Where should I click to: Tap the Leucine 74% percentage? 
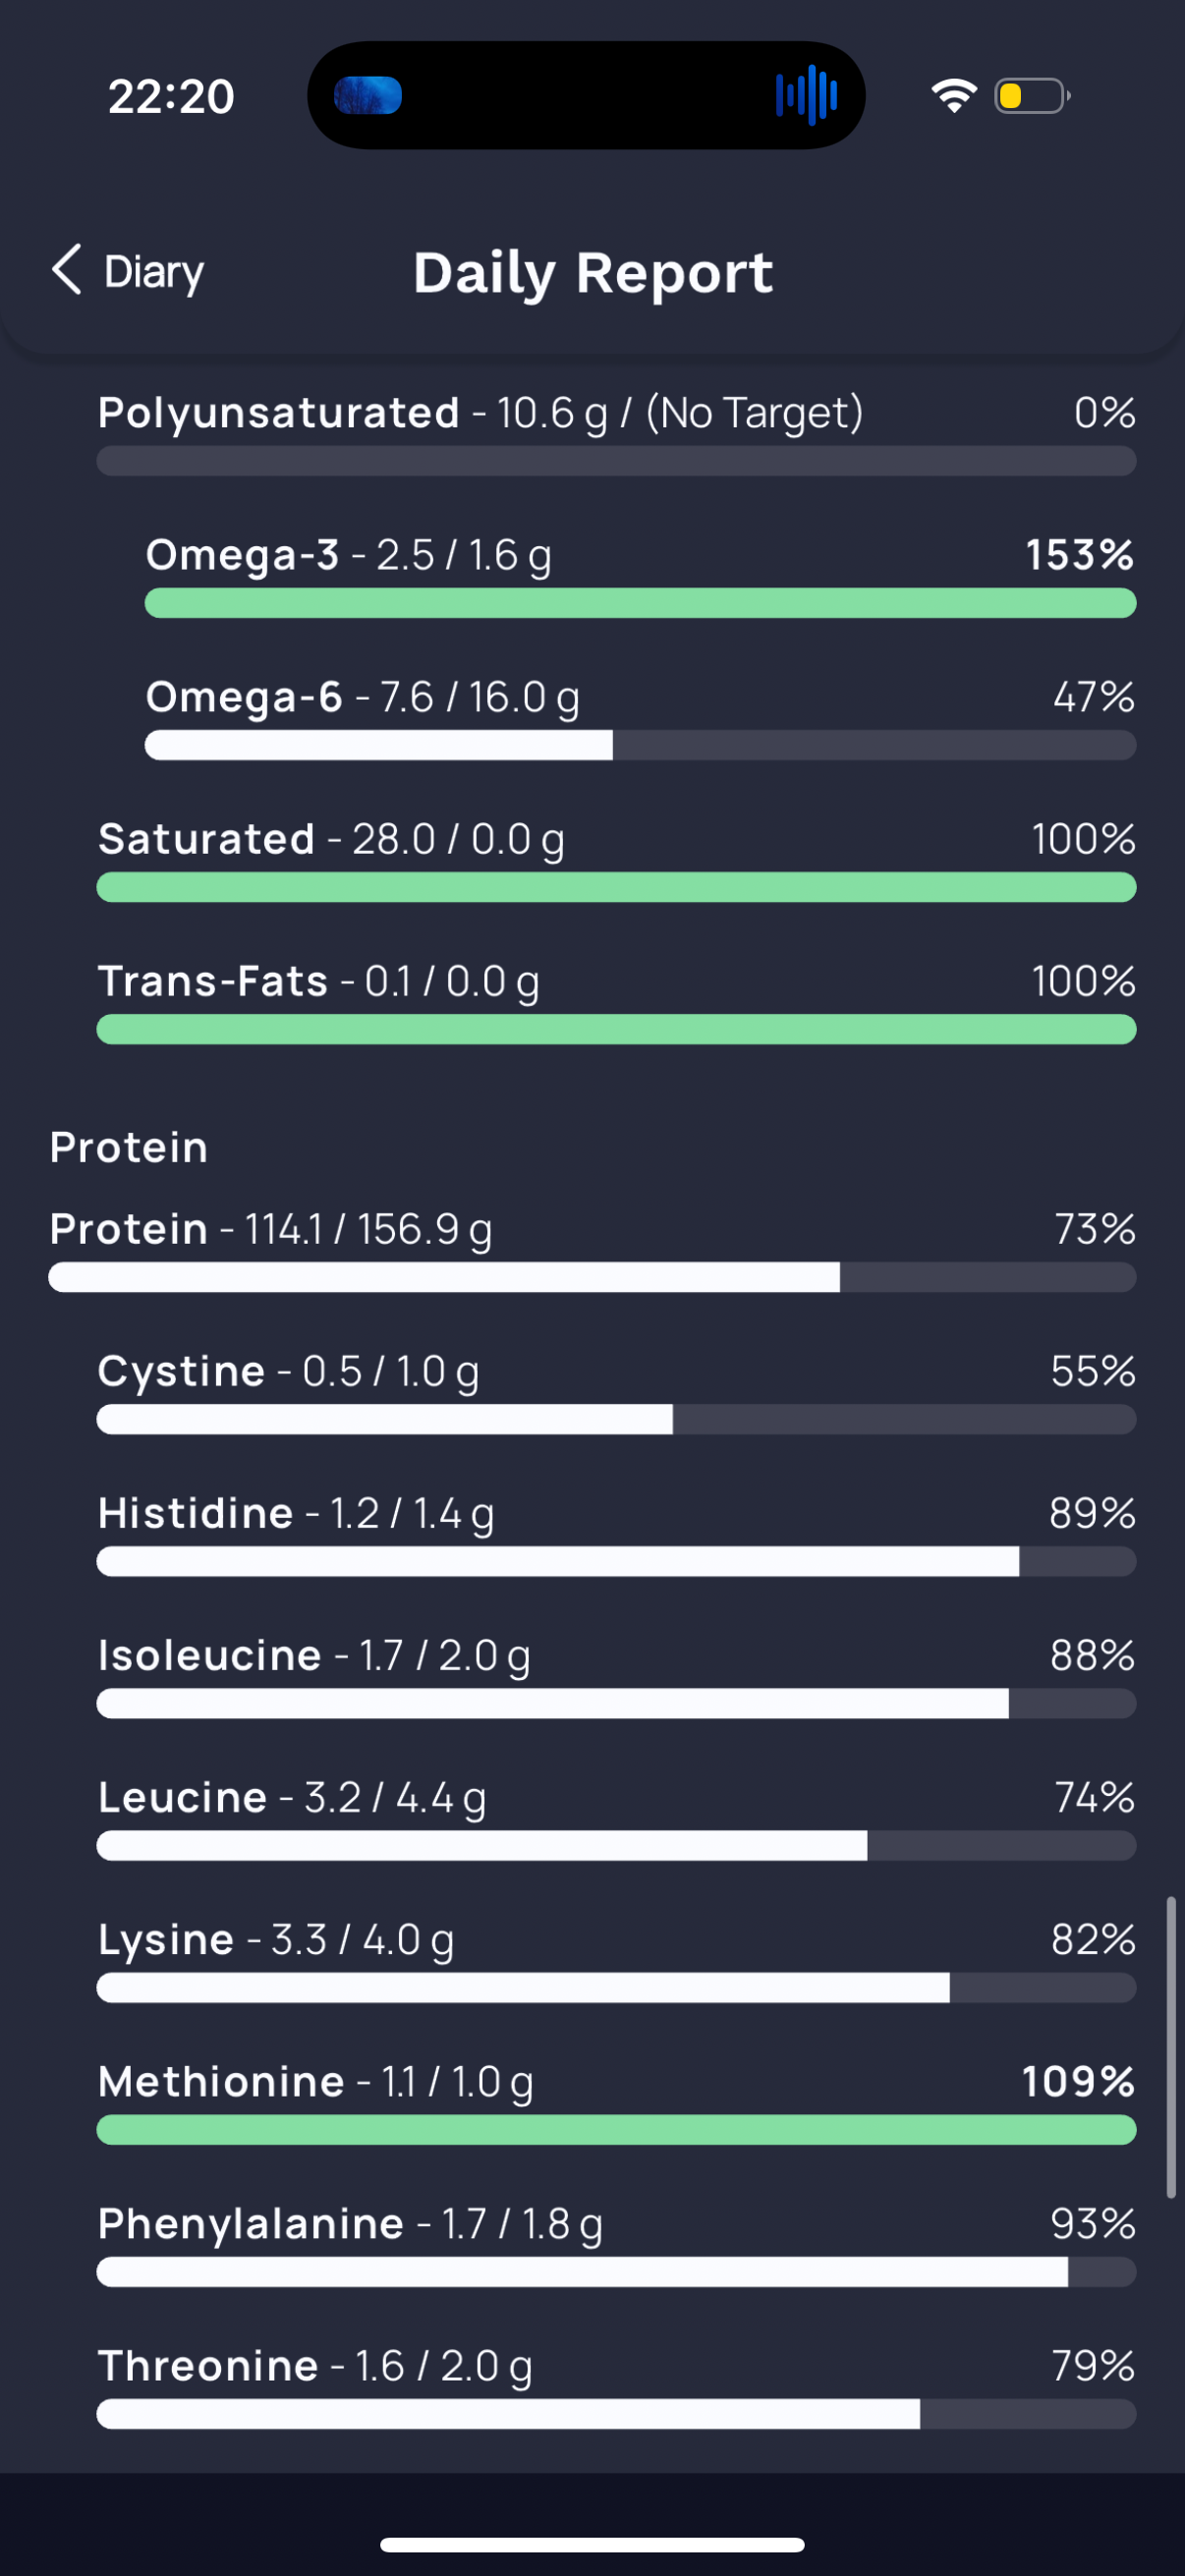tap(1095, 1797)
